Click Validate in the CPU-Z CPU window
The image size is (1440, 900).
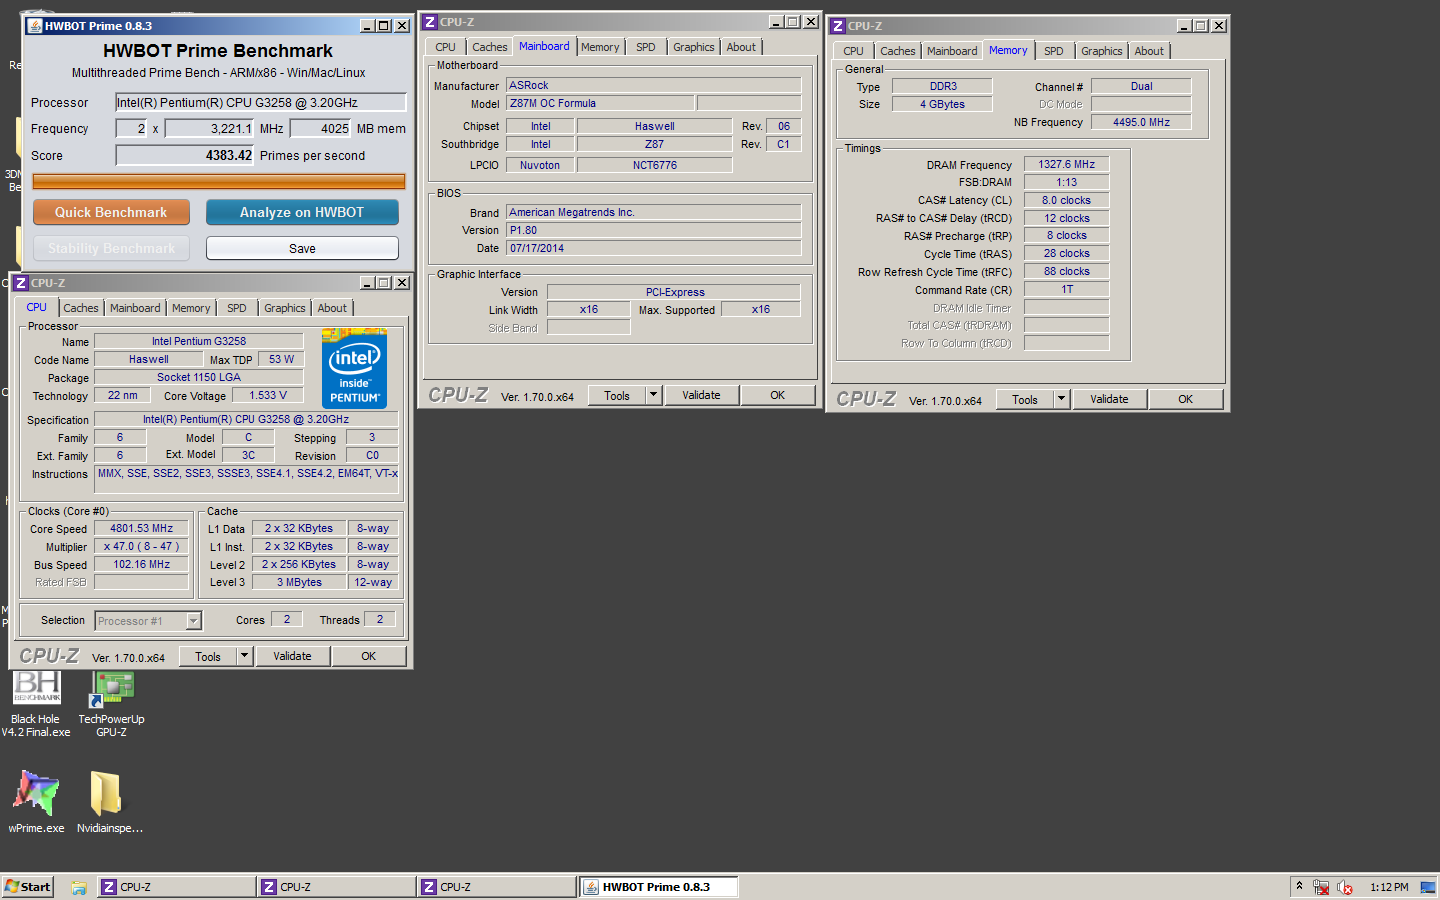(292, 657)
